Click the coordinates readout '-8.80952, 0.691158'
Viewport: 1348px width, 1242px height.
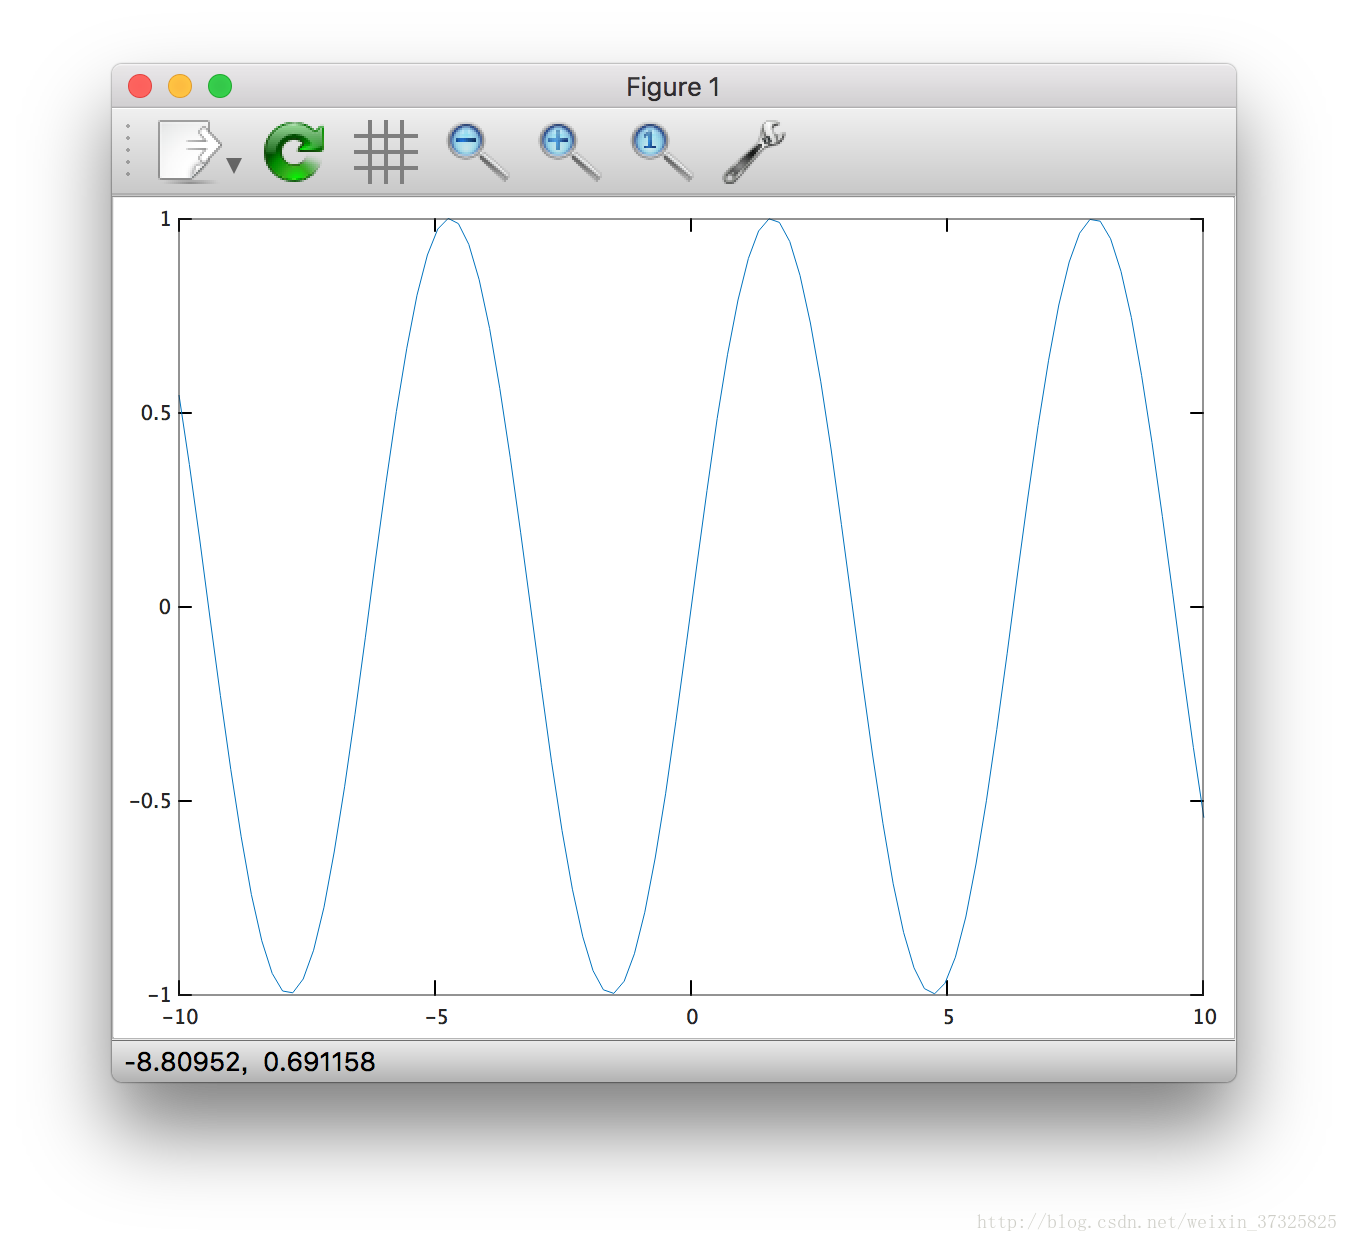click(x=250, y=1062)
